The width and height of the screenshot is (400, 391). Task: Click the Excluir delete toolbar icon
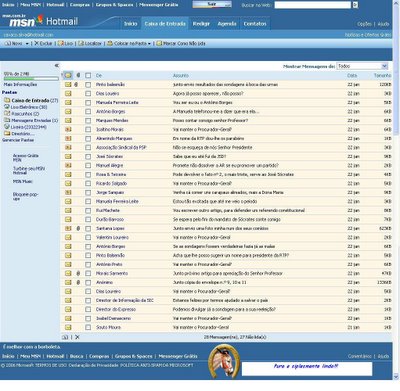pyautogui.click(x=37, y=44)
